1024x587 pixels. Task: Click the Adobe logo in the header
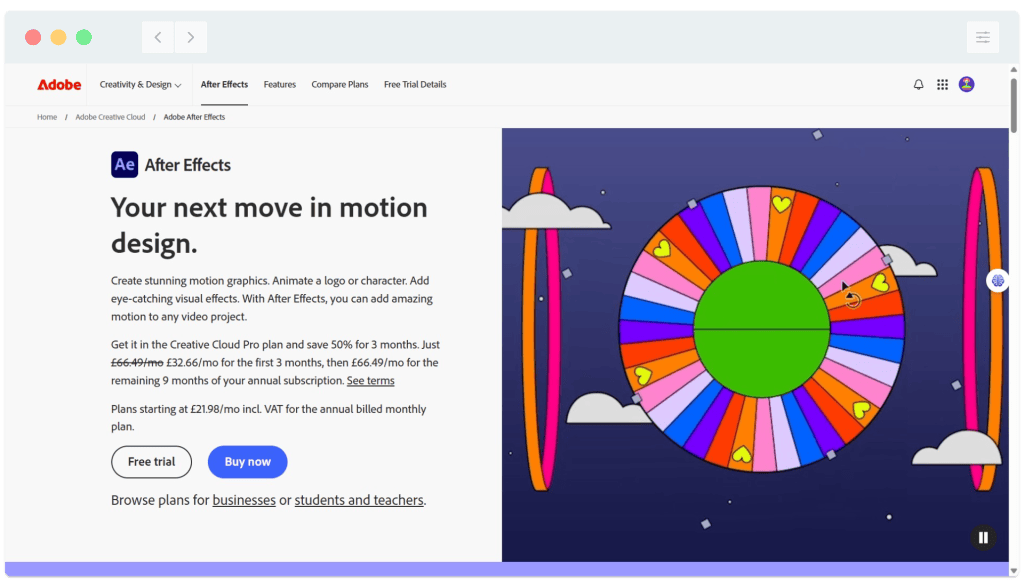click(x=59, y=85)
